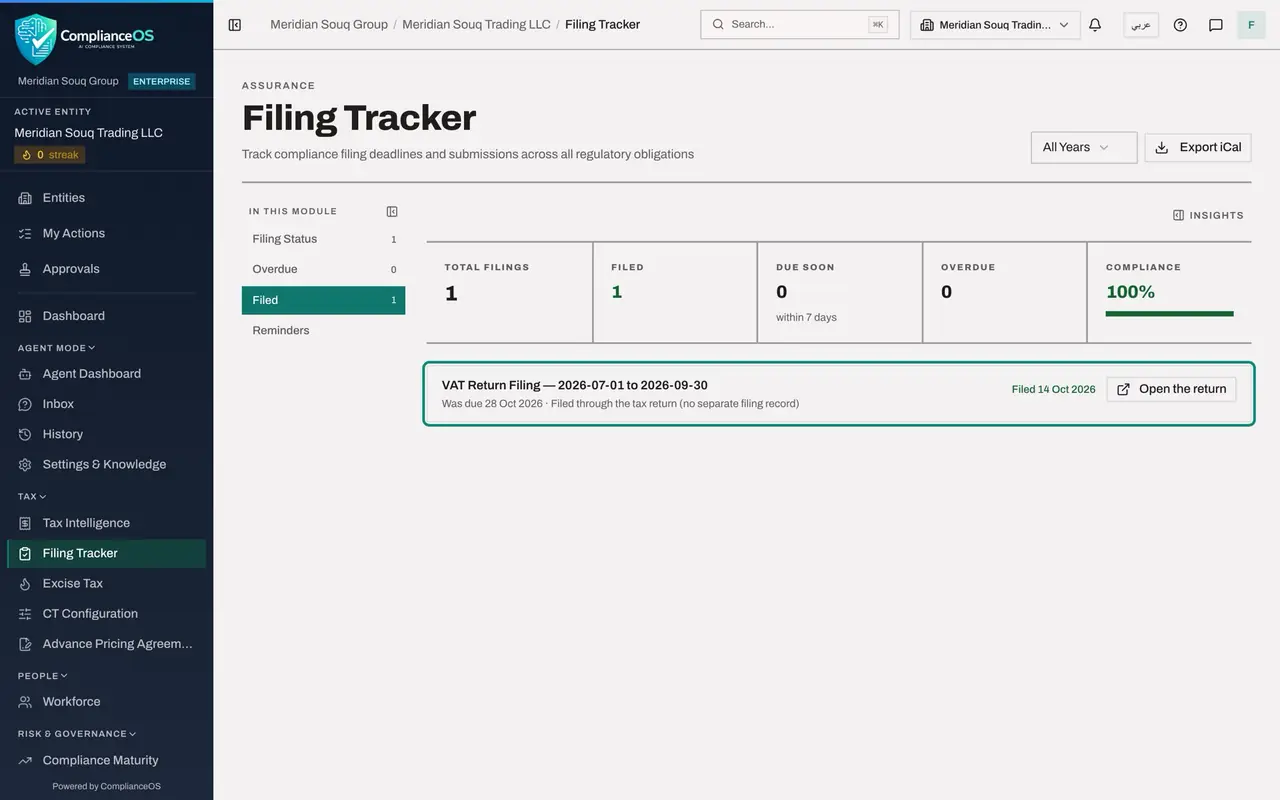This screenshot has height=800, width=1280.
Task: Click the My Actions sidebar icon
Action: [x=25, y=233]
